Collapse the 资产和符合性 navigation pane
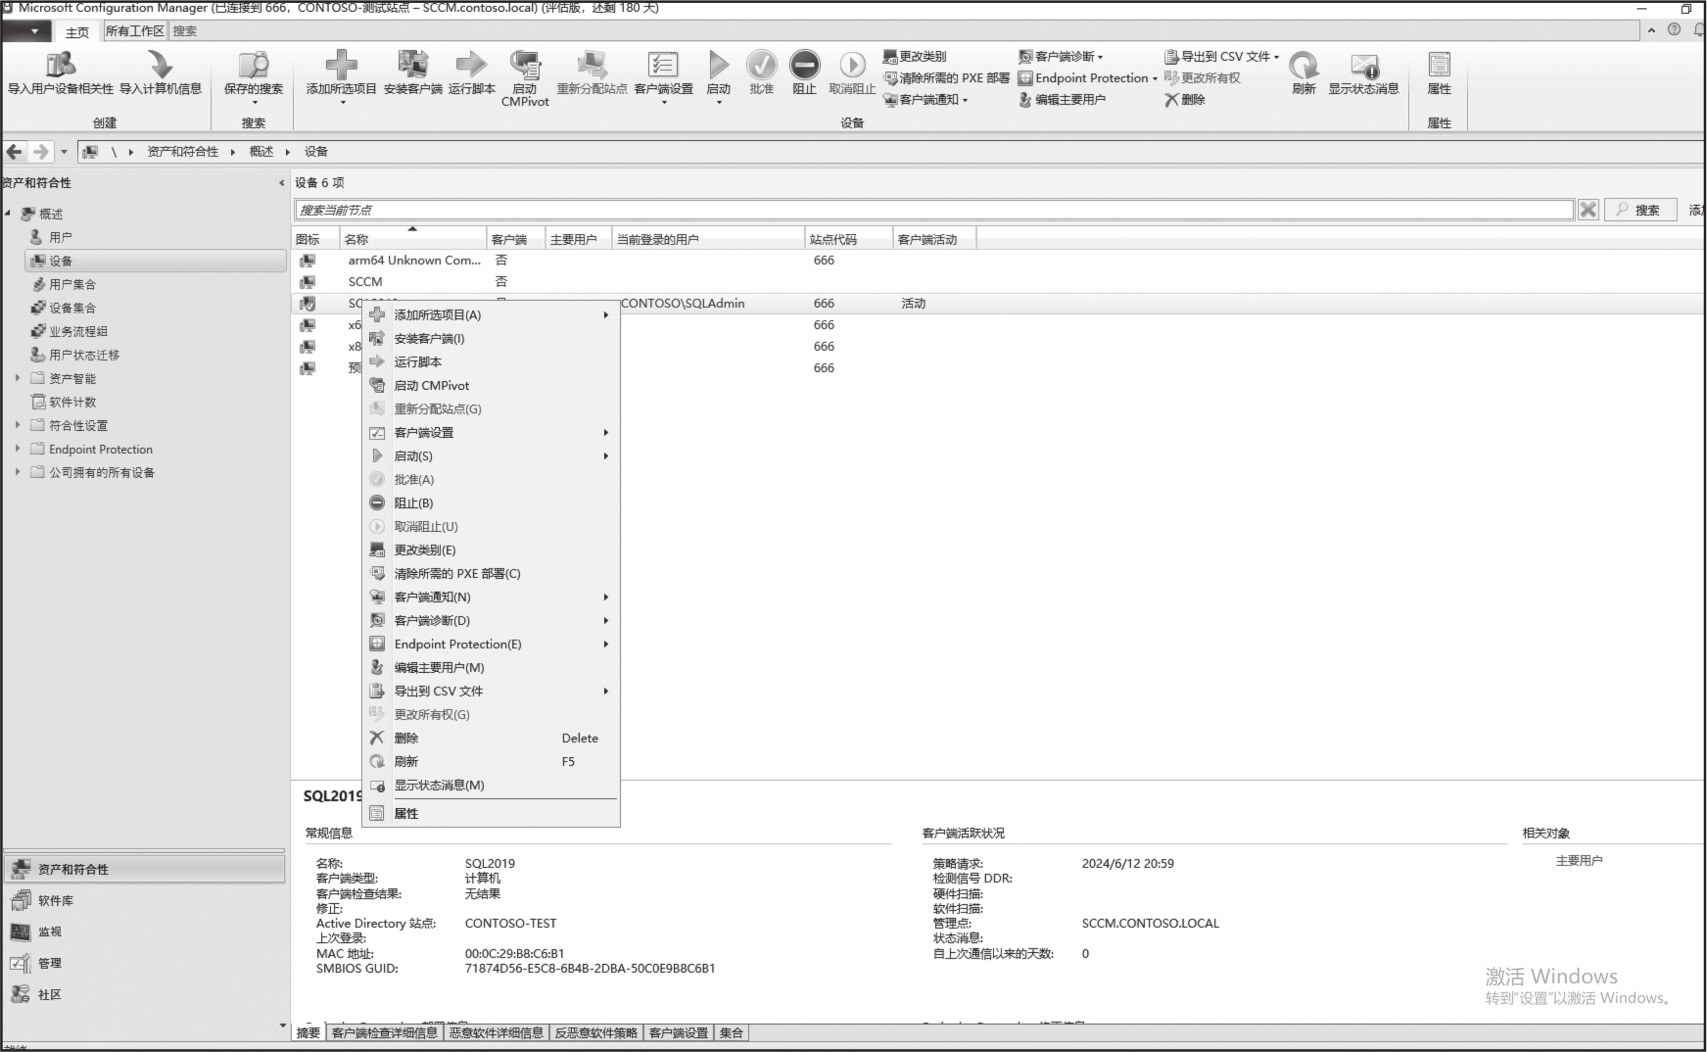This screenshot has width=1707, height=1052. [x=281, y=183]
